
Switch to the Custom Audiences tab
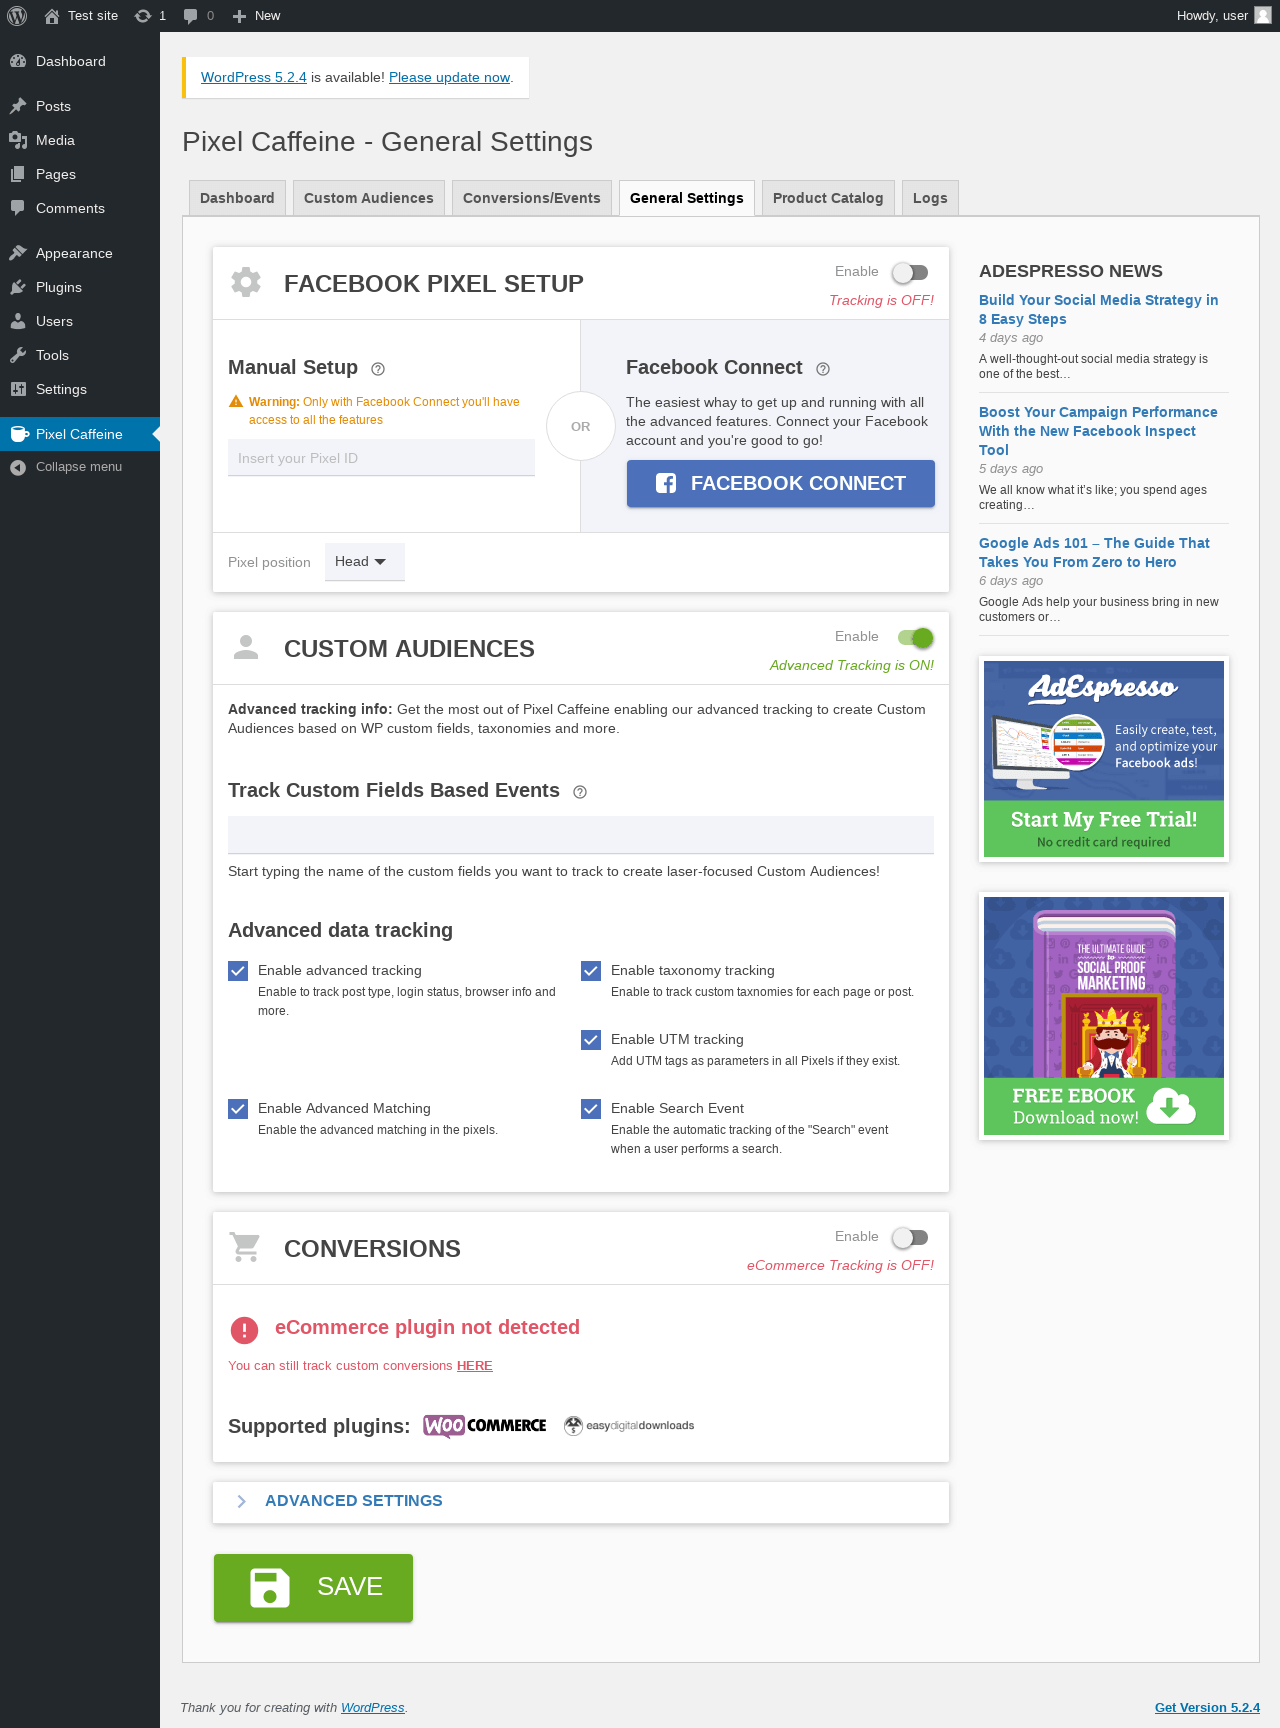pyautogui.click(x=369, y=198)
